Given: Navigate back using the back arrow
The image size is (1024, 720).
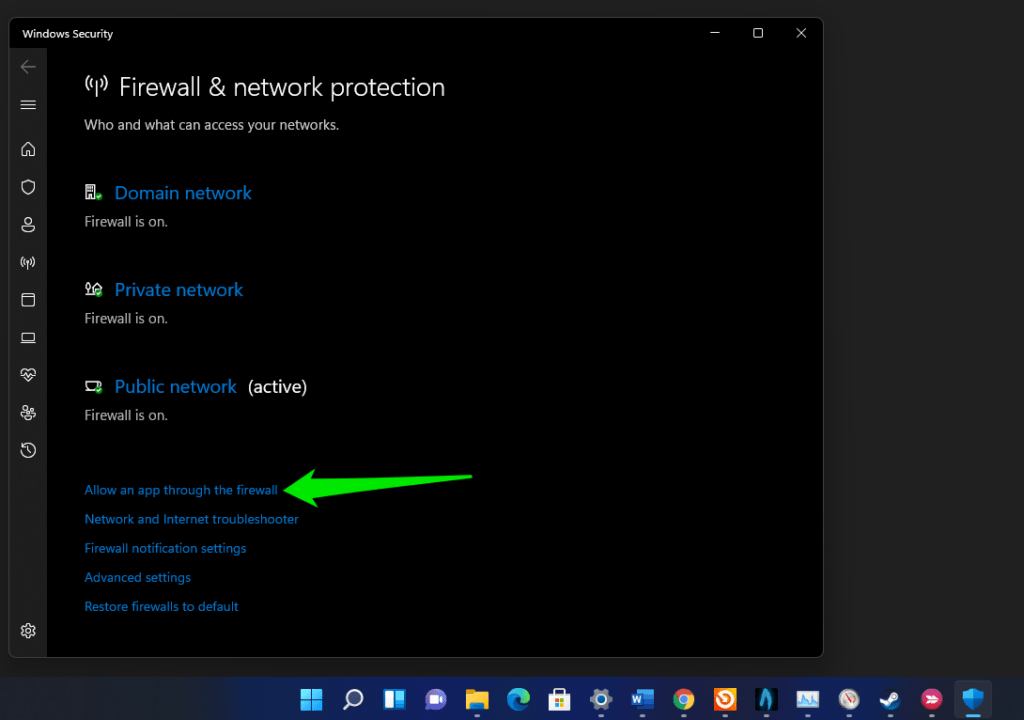Looking at the screenshot, I should (x=27, y=66).
